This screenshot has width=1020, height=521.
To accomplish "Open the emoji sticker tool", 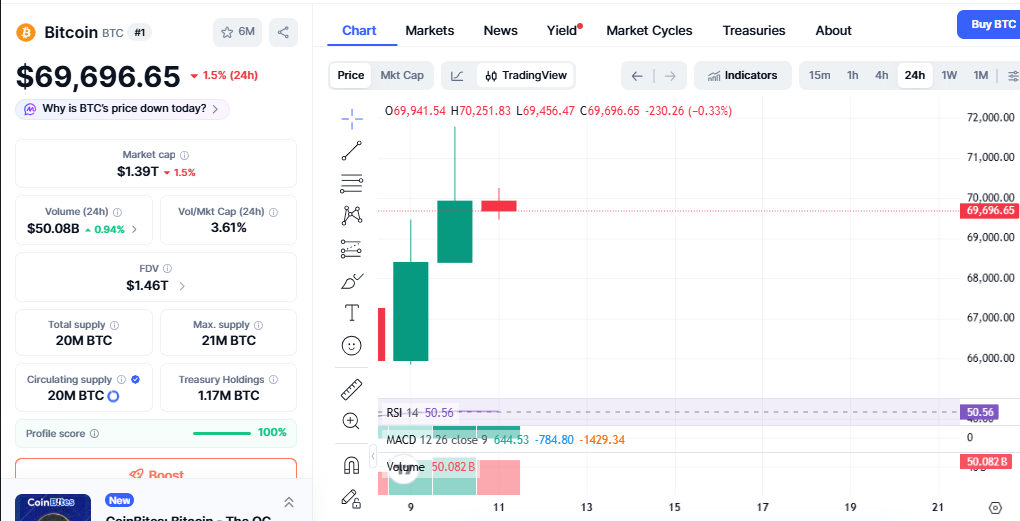I will point(352,345).
